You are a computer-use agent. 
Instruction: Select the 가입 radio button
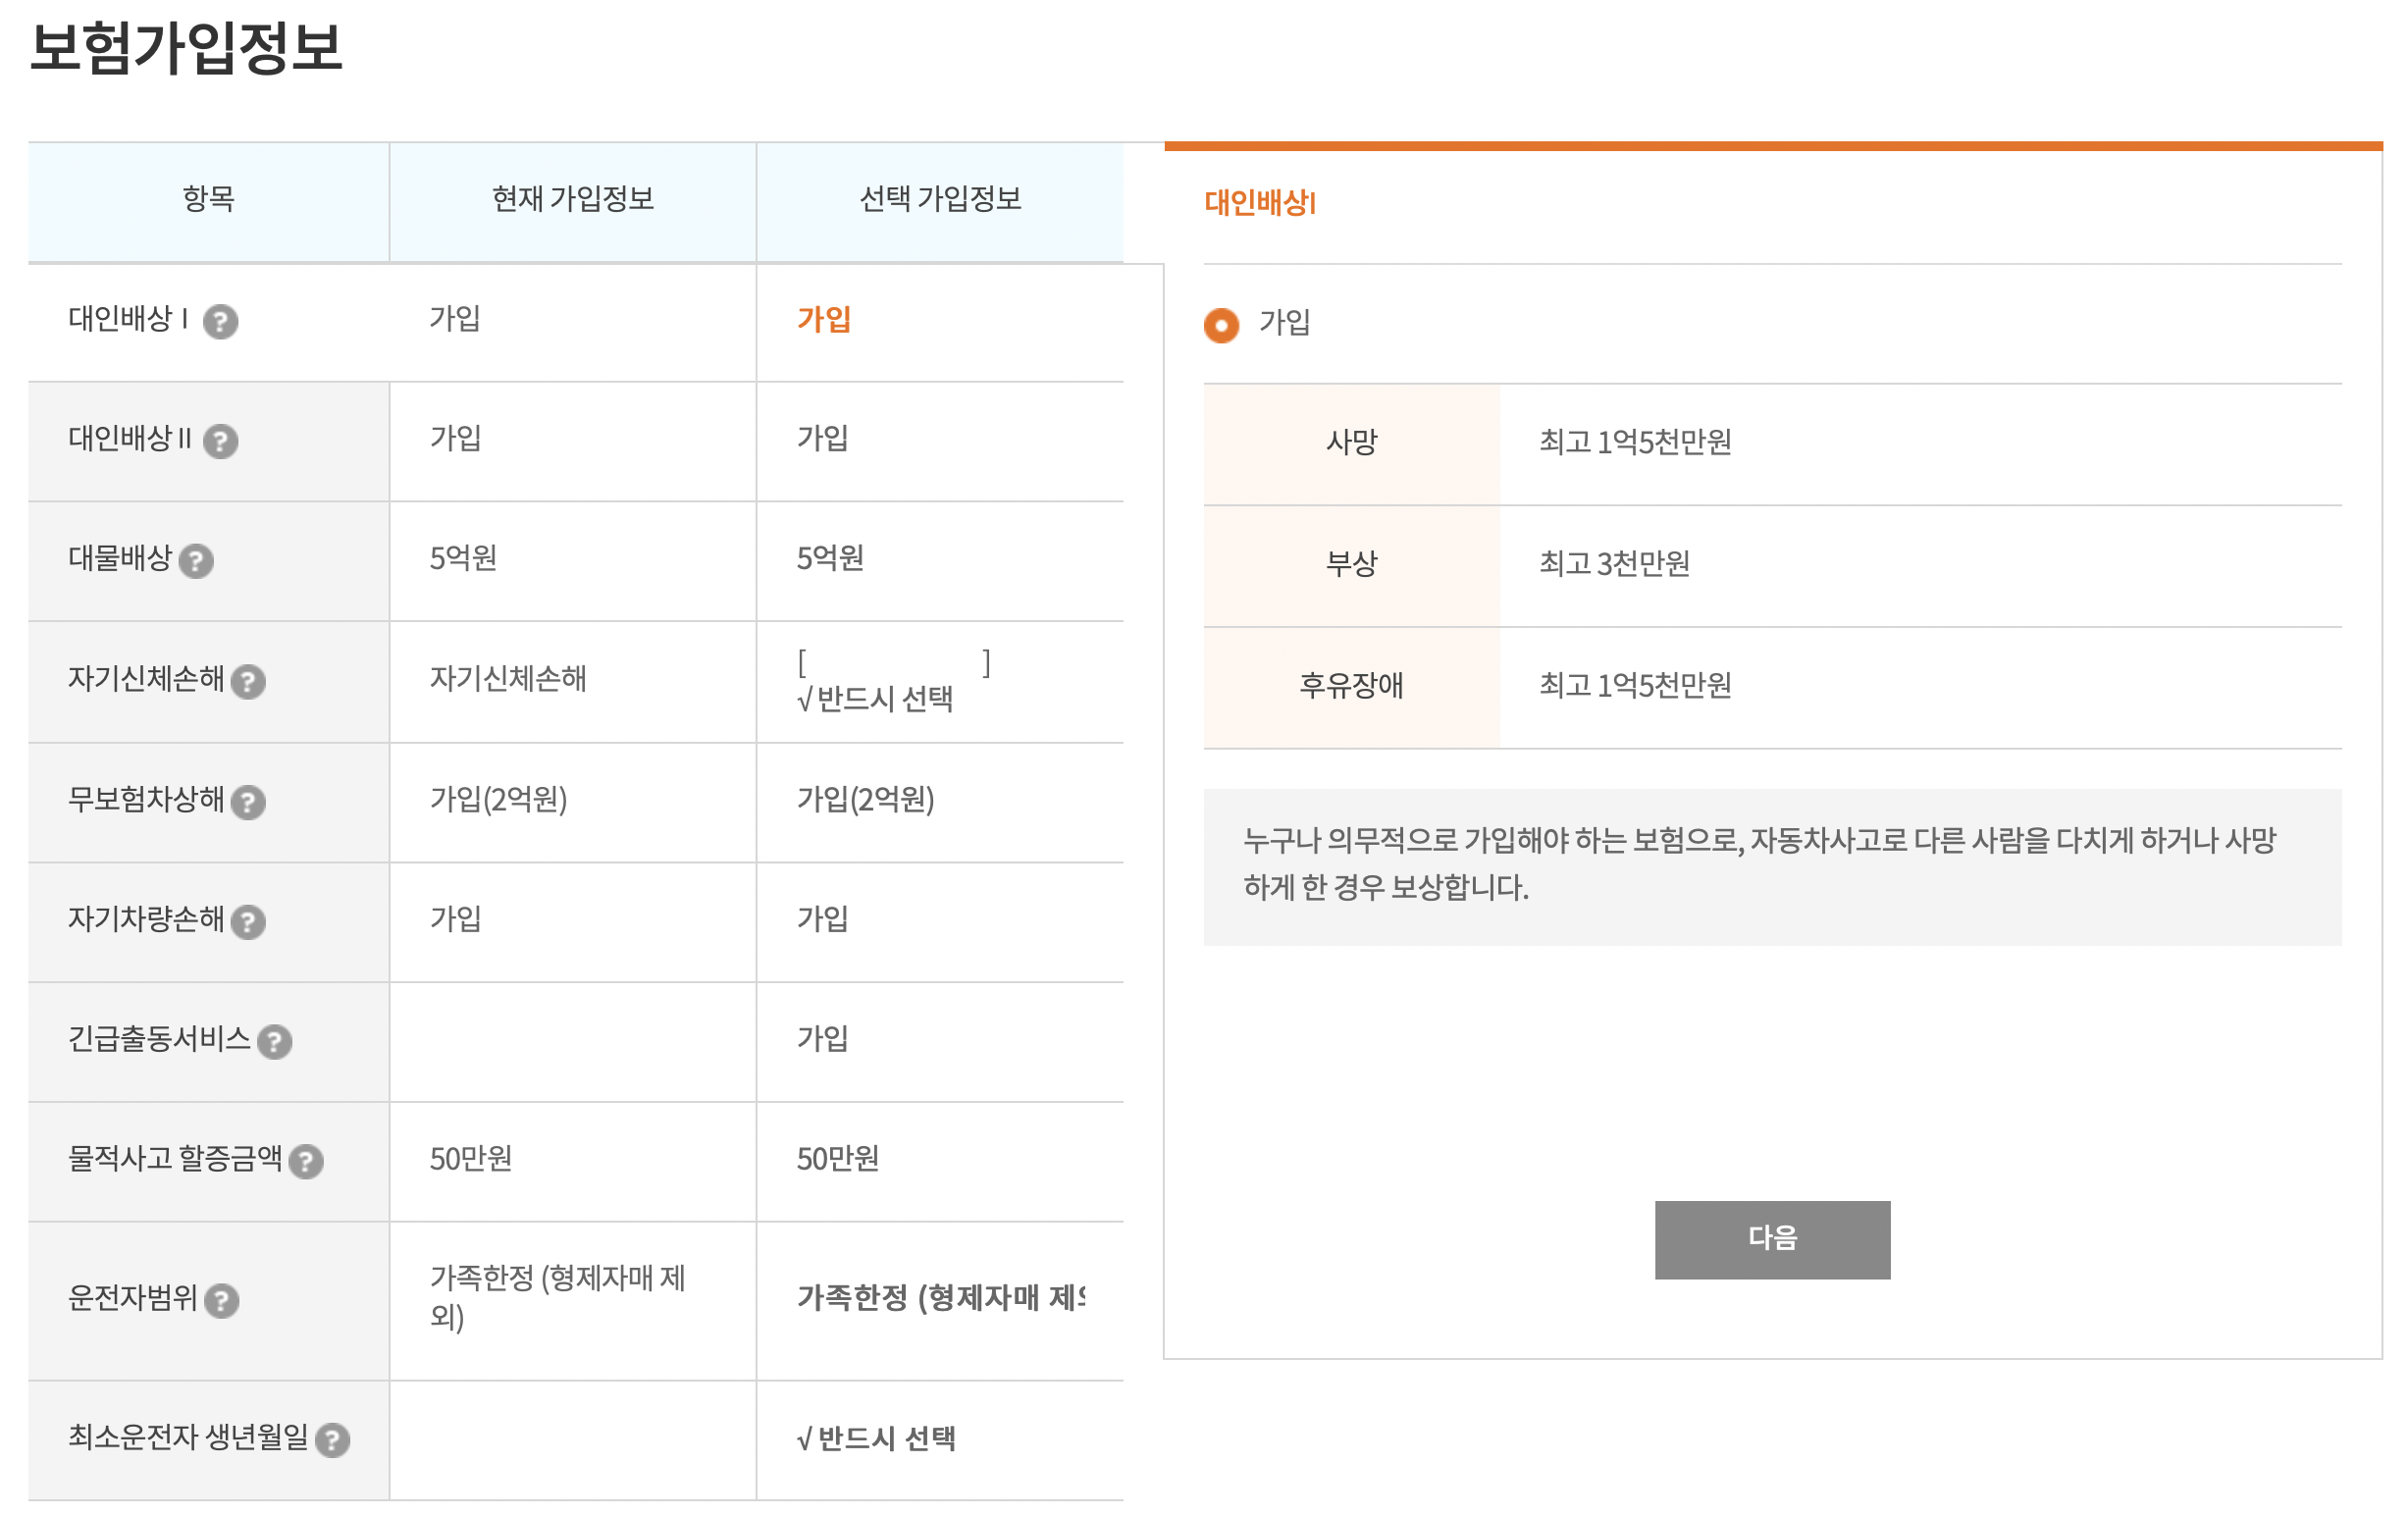[x=1221, y=325]
